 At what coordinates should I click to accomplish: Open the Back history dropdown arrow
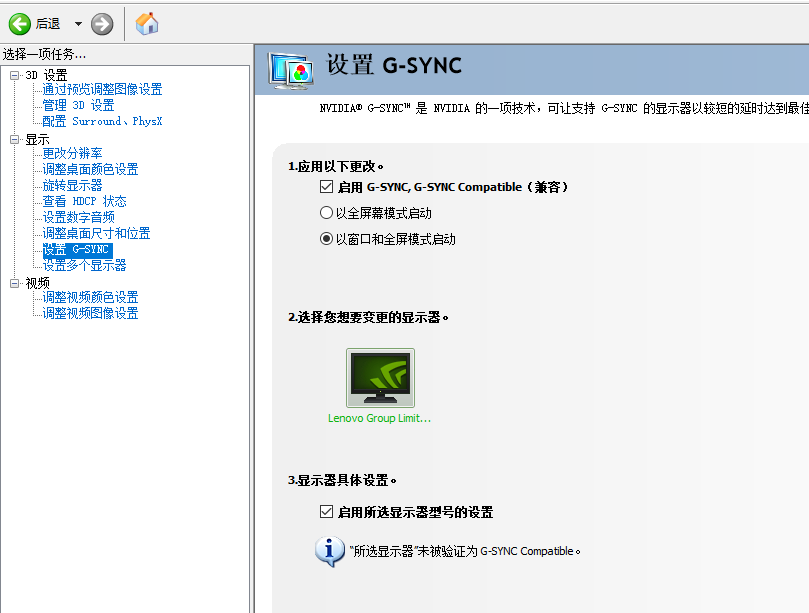click(78, 24)
